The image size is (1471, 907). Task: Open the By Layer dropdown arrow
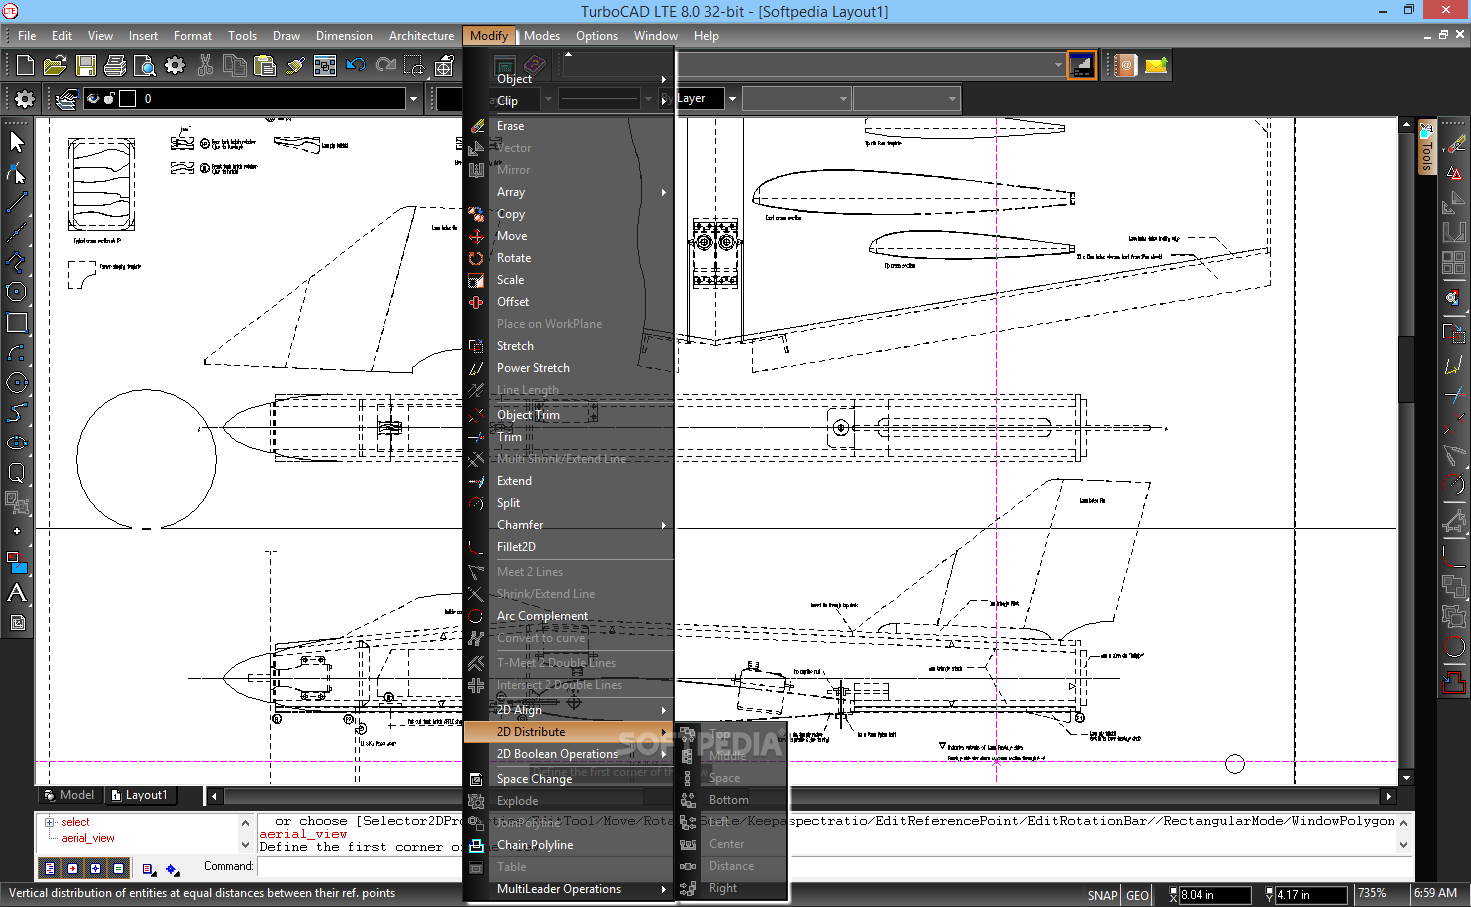(x=732, y=98)
